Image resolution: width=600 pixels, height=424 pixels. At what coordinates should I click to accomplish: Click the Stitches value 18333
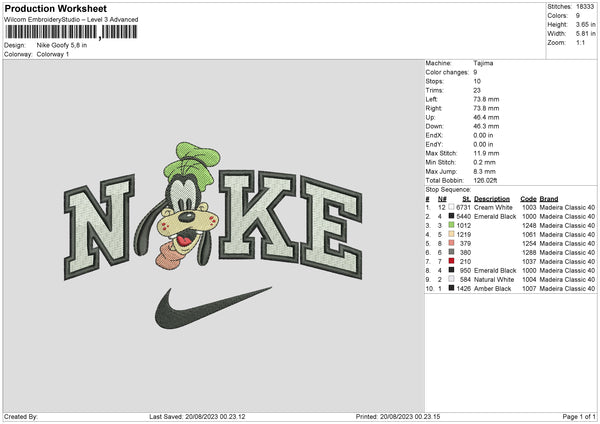click(585, 7)
